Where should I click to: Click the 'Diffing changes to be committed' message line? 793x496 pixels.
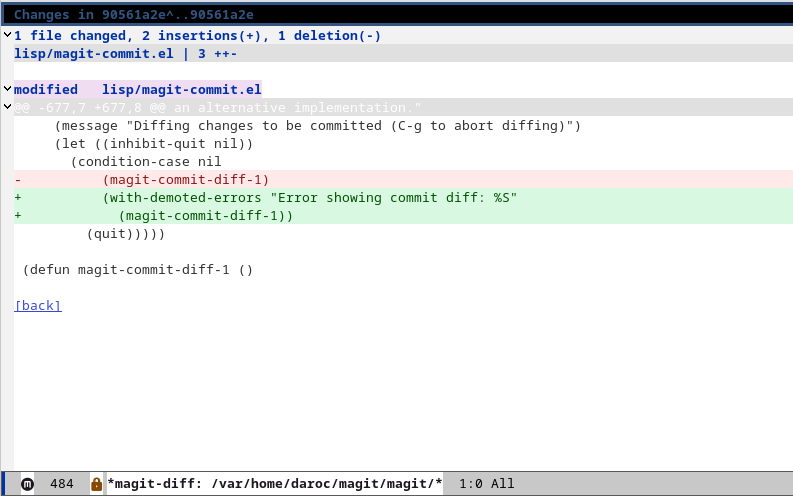(318, 126)
